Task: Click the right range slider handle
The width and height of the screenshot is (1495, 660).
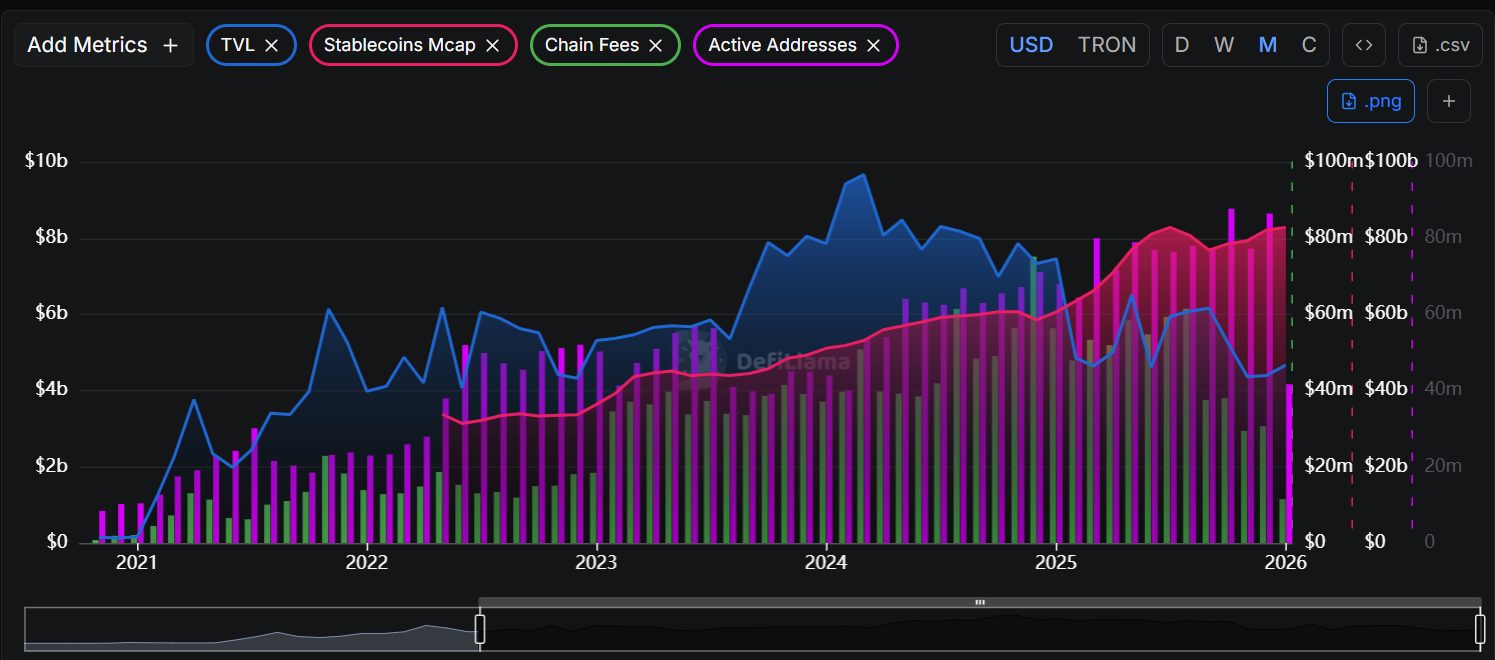Action: point(1480,629)
